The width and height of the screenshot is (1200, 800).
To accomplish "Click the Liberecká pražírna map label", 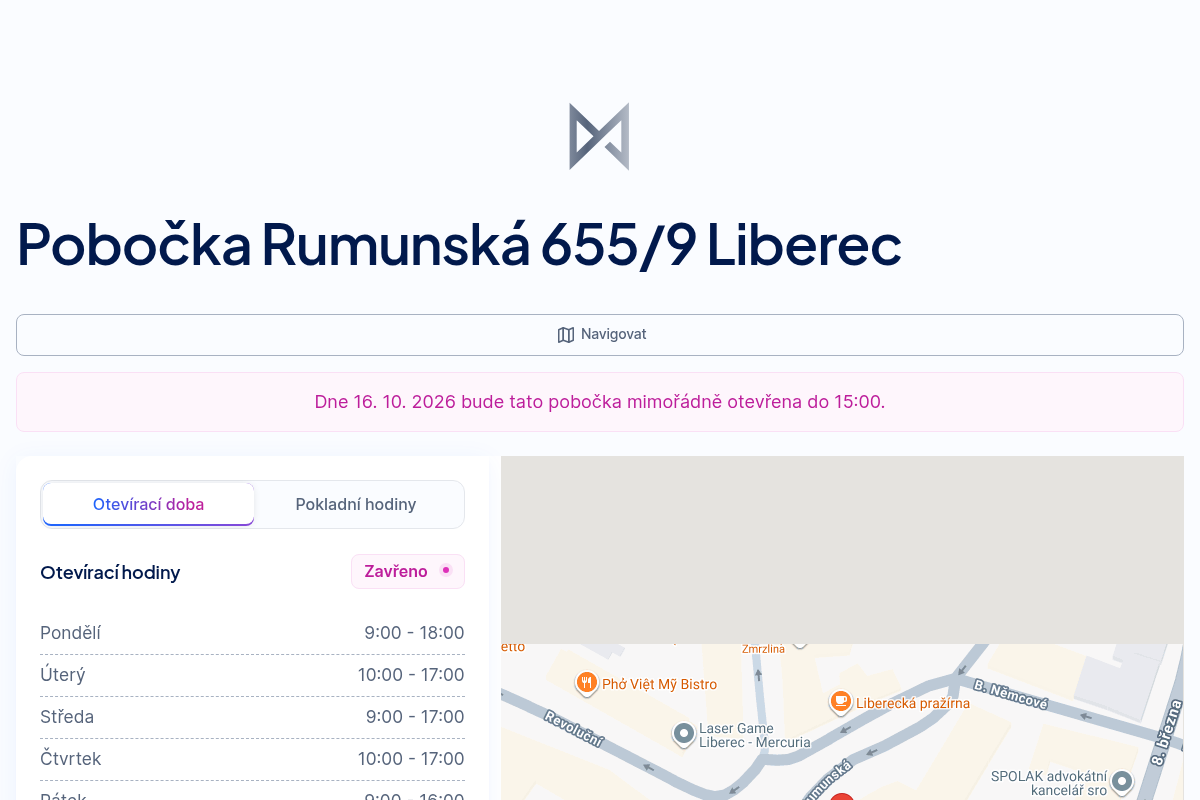I will 913,703.
